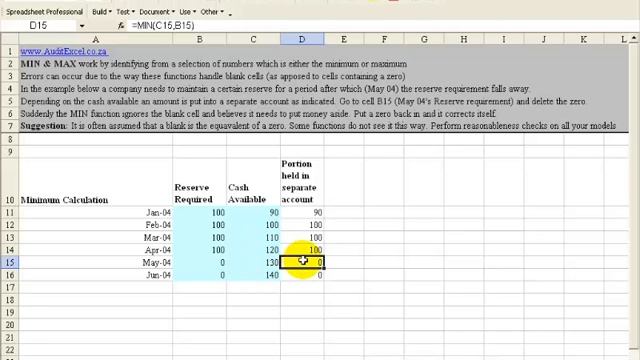The height and width of the screenshot is (360, 640).
Task: Select row 1 header
Action: (10, 51)
